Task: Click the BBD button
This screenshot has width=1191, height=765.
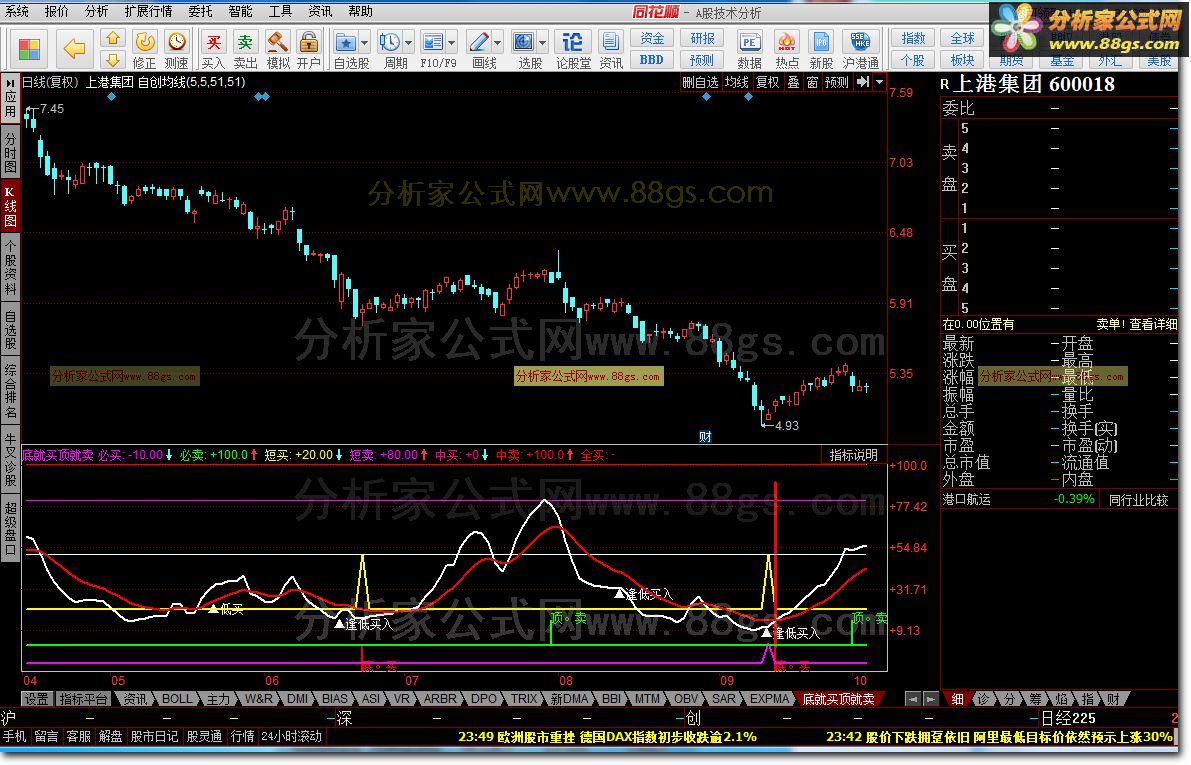Action: [x=652, y=60]
